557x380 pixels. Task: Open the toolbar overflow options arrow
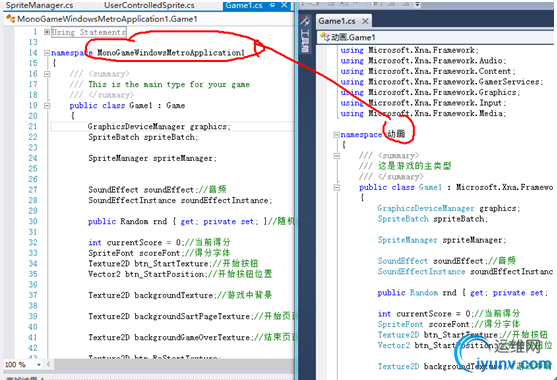click(x=417, y=4)
